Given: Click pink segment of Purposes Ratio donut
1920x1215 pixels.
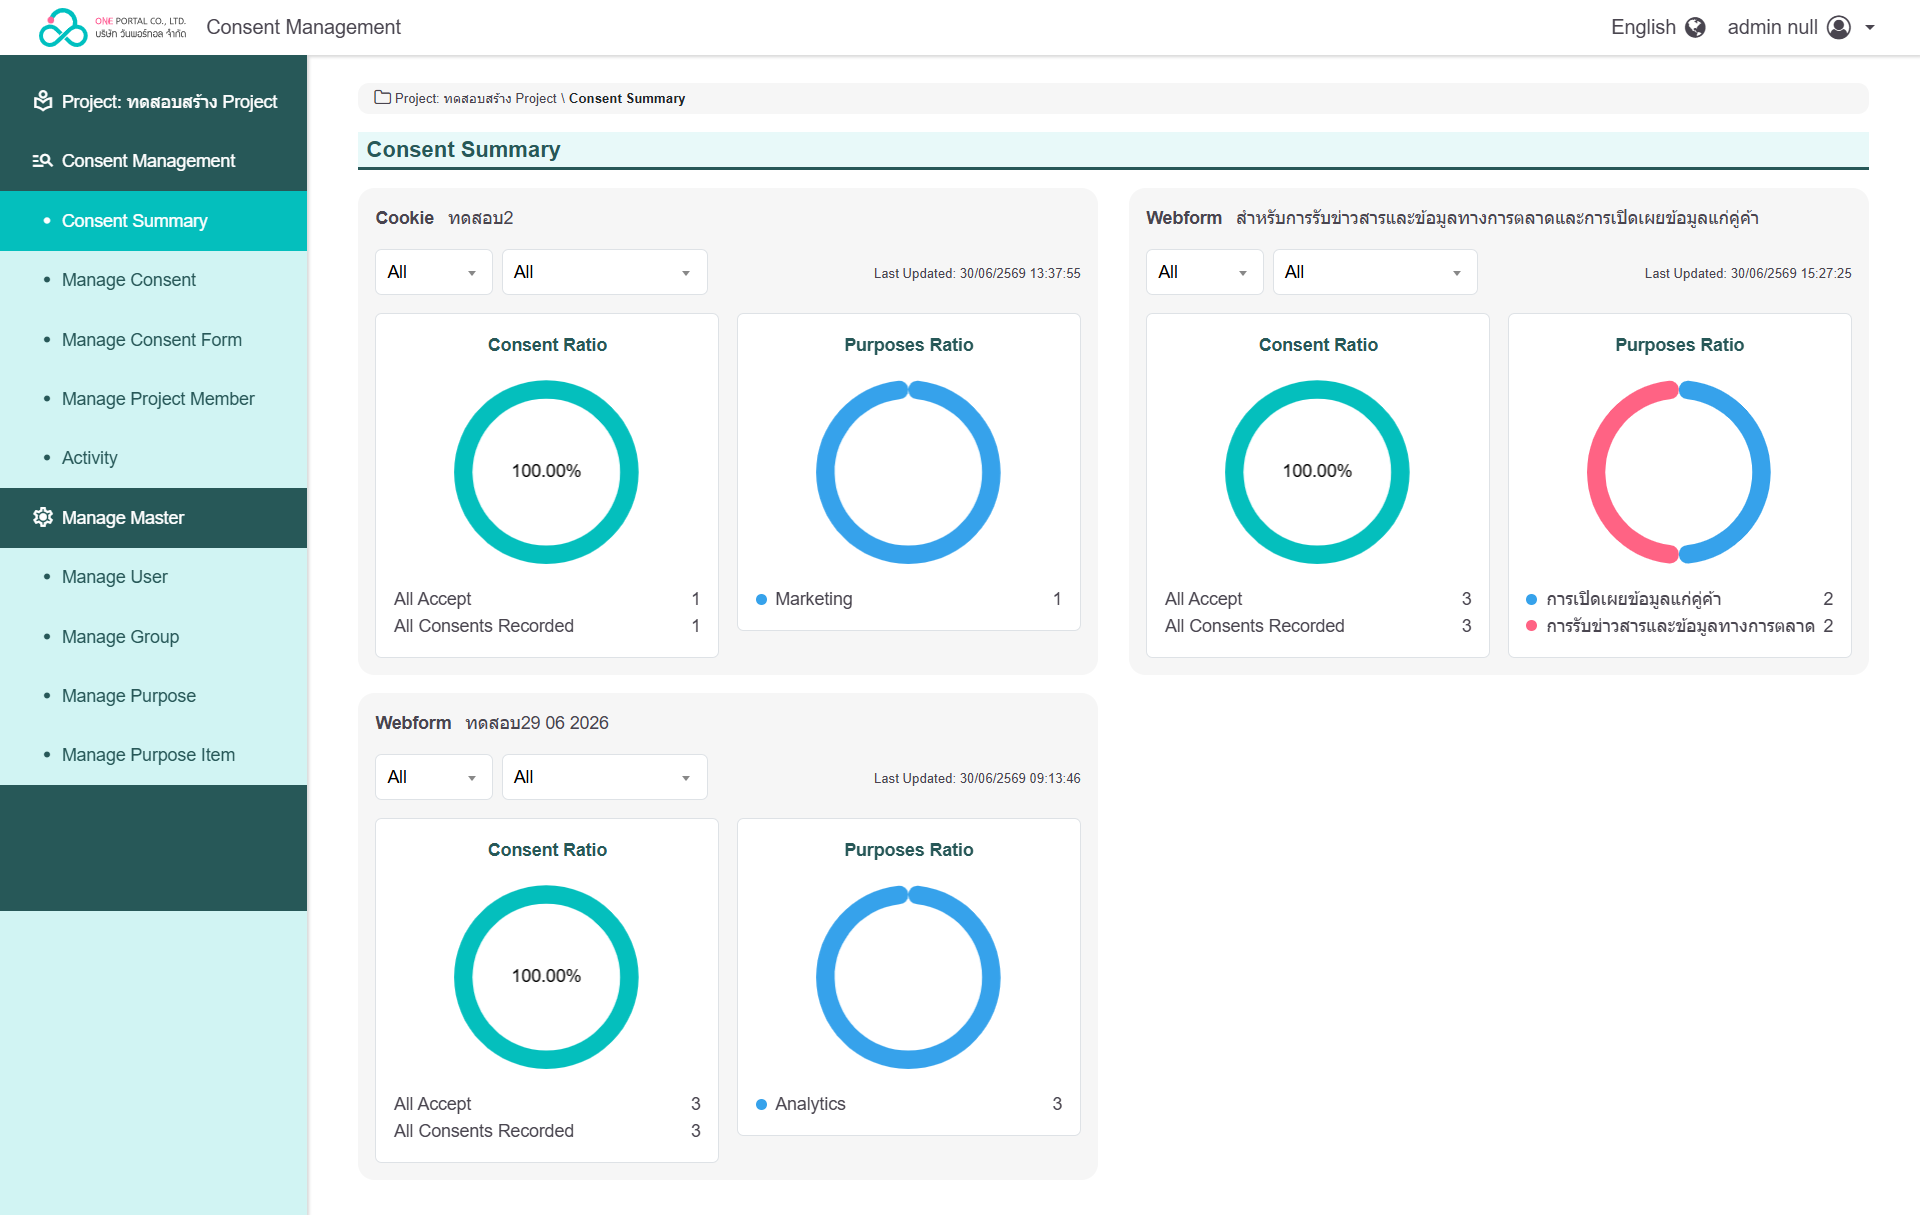Looking at the screenshot, I should (x=1596, y=472).
